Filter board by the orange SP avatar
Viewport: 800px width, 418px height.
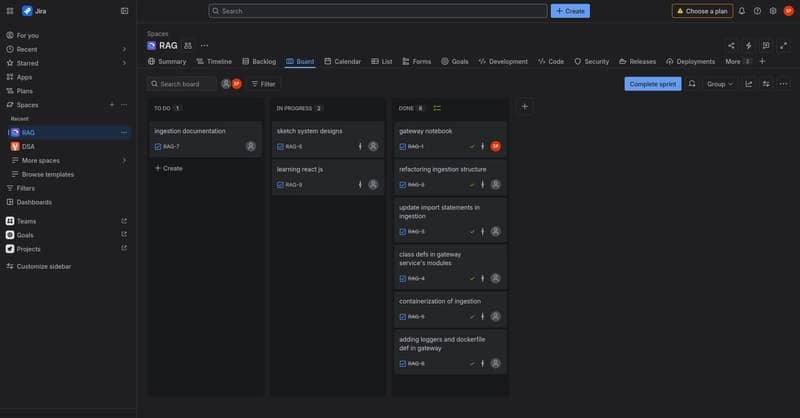(x=237, y=84)
